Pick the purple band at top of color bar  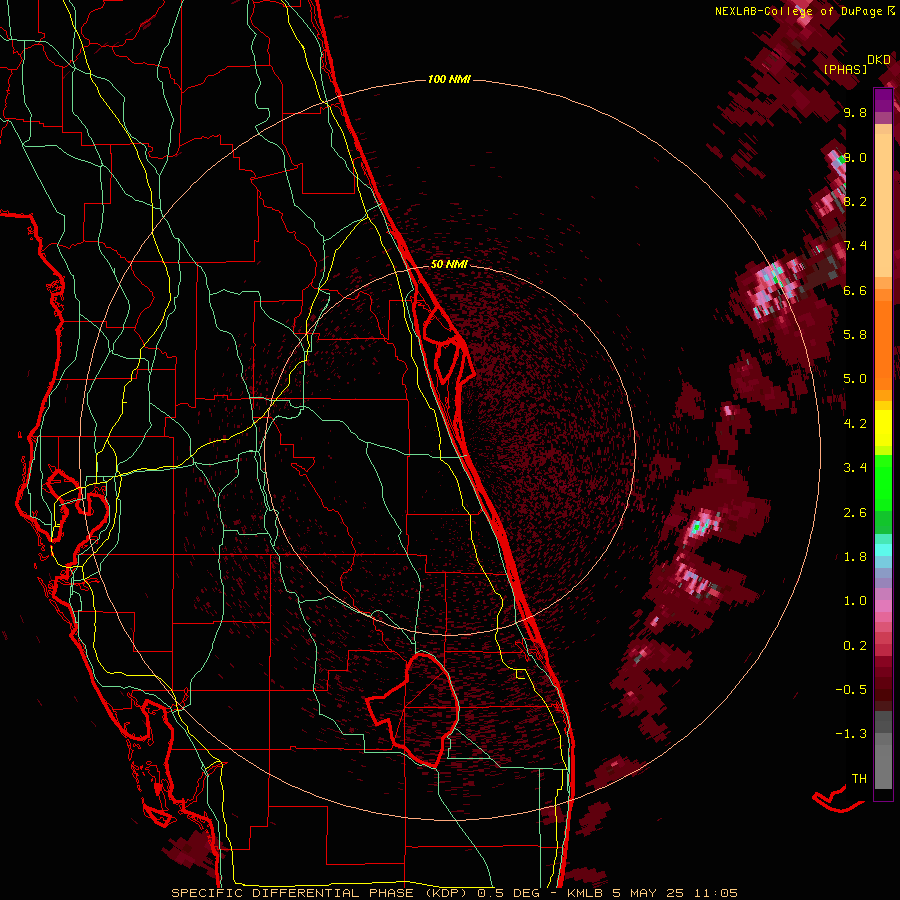[883, 100]
